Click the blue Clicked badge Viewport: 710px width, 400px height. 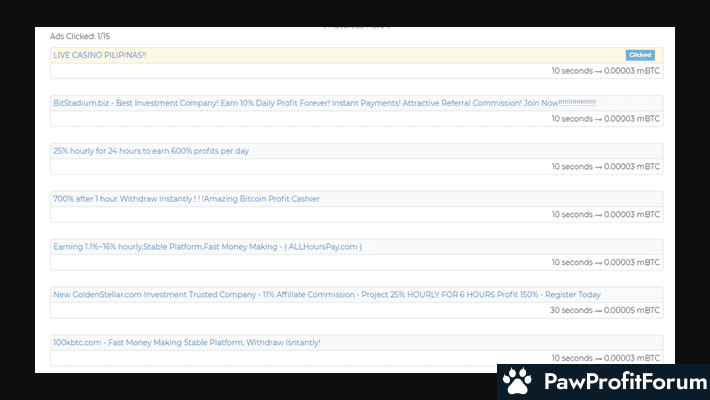point(640,55)
